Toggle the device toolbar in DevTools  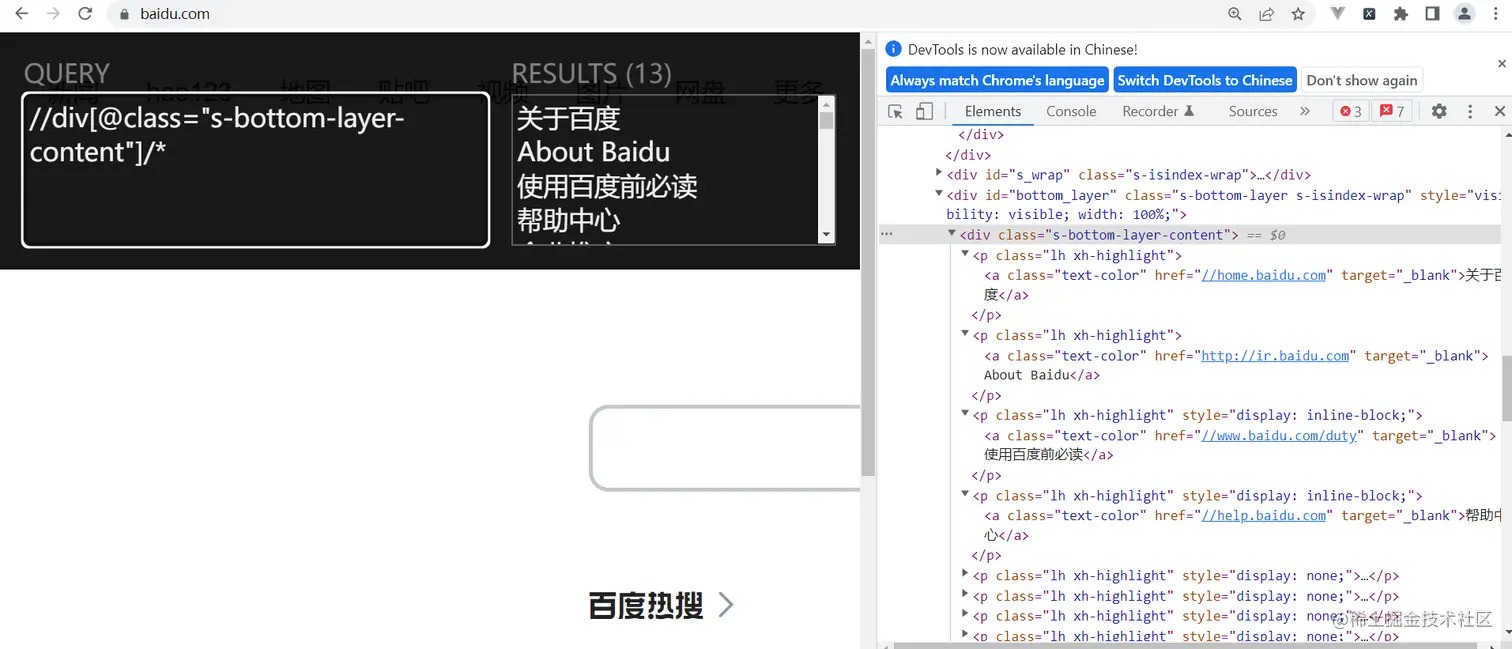(924, 111)
